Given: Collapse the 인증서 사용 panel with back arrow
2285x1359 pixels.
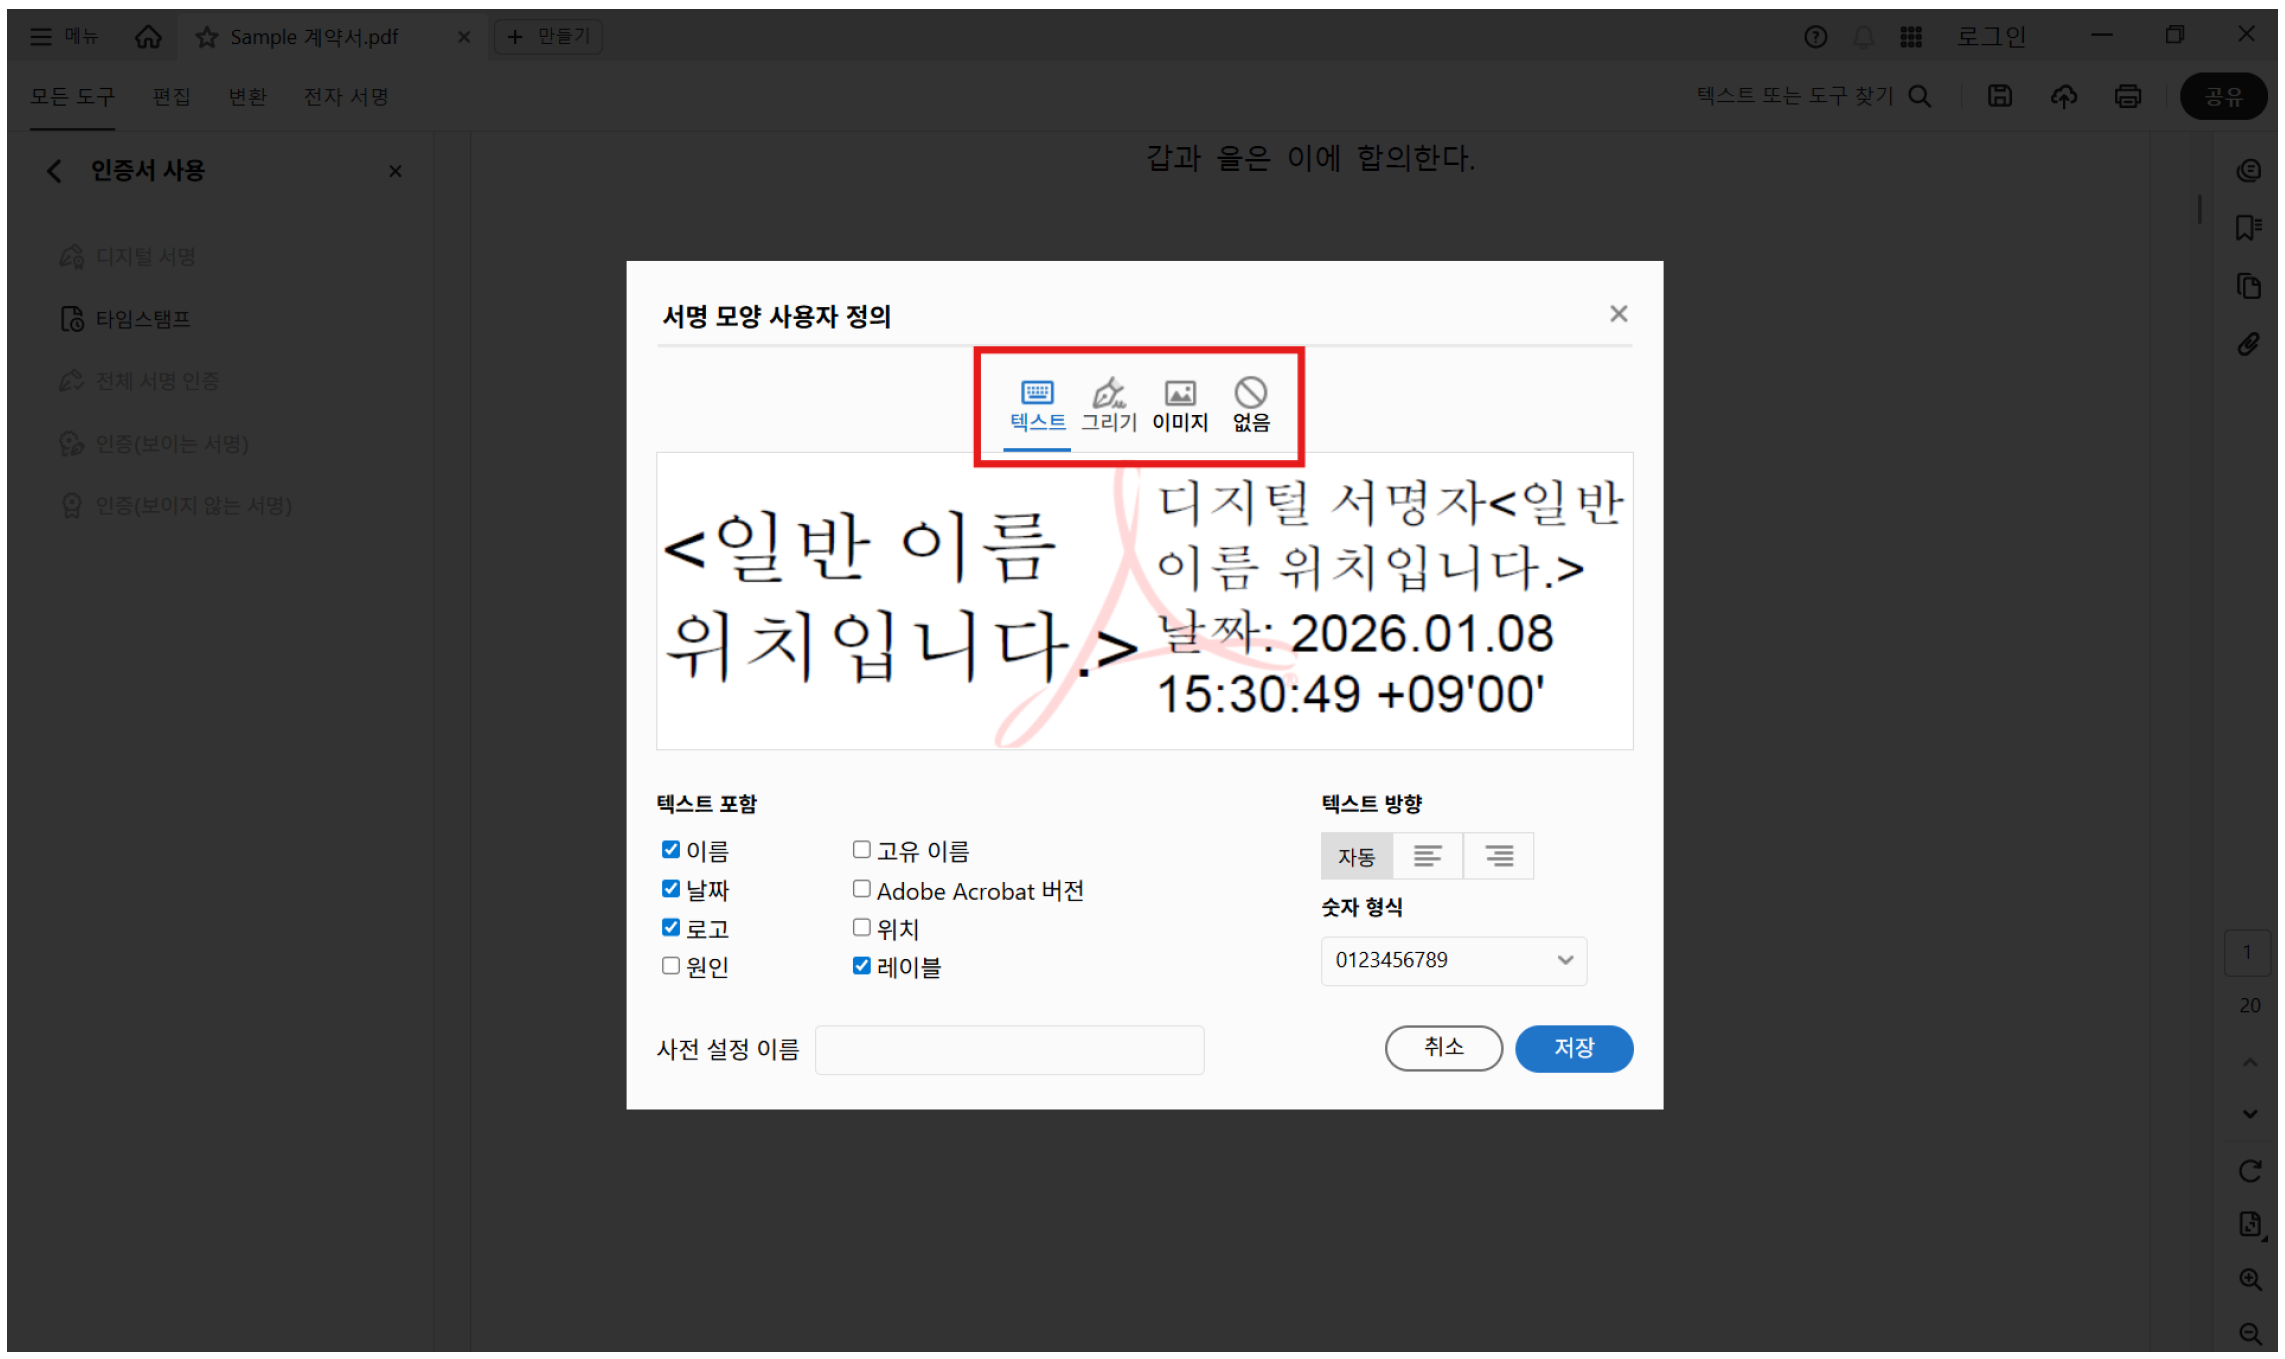Looking at the screenshot, I should (x=54, y=170).
